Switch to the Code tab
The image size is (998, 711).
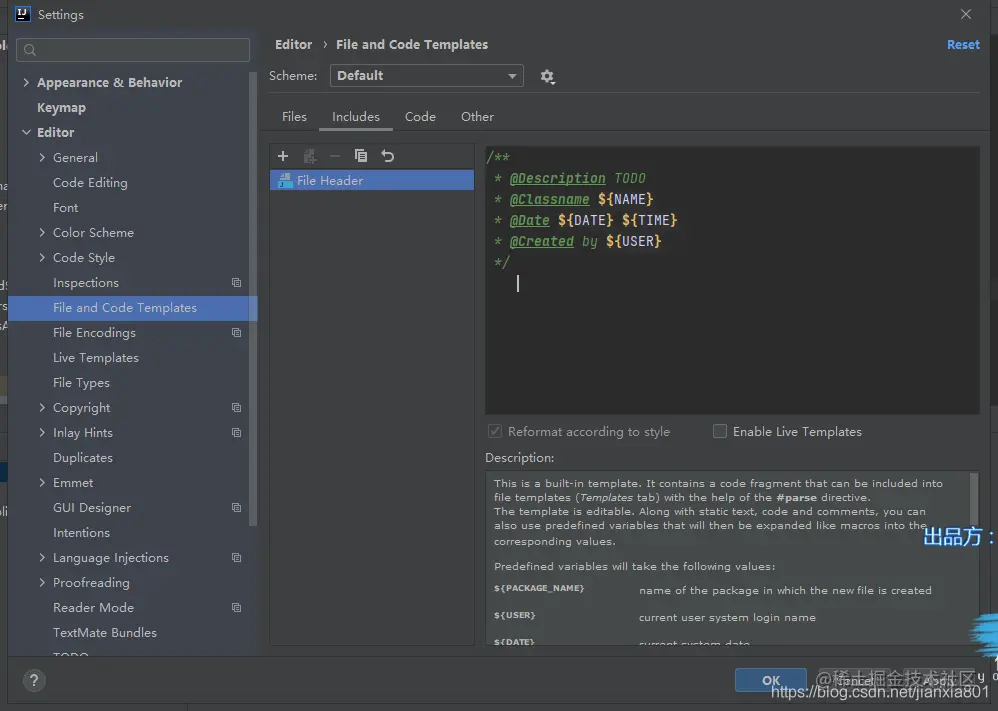[420, 116]
